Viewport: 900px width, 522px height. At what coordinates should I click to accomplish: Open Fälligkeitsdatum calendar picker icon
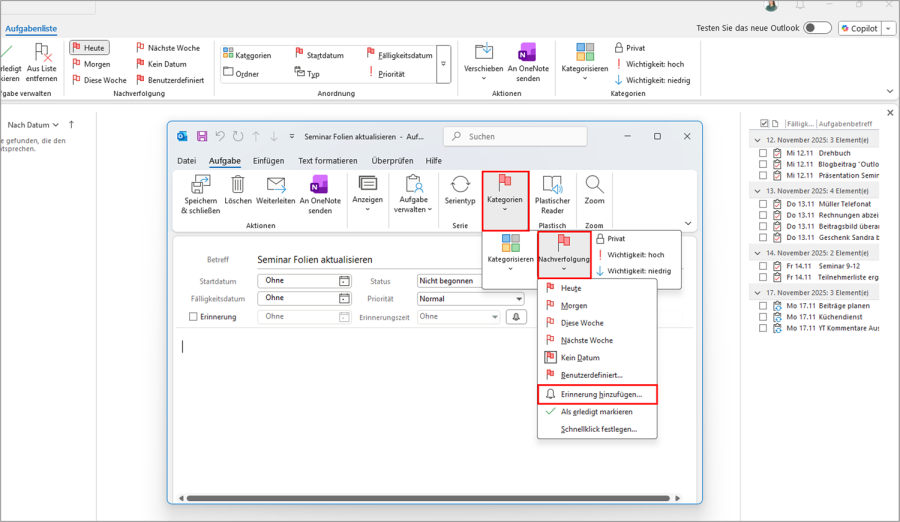pyautogui.click(x=344, y=298)
